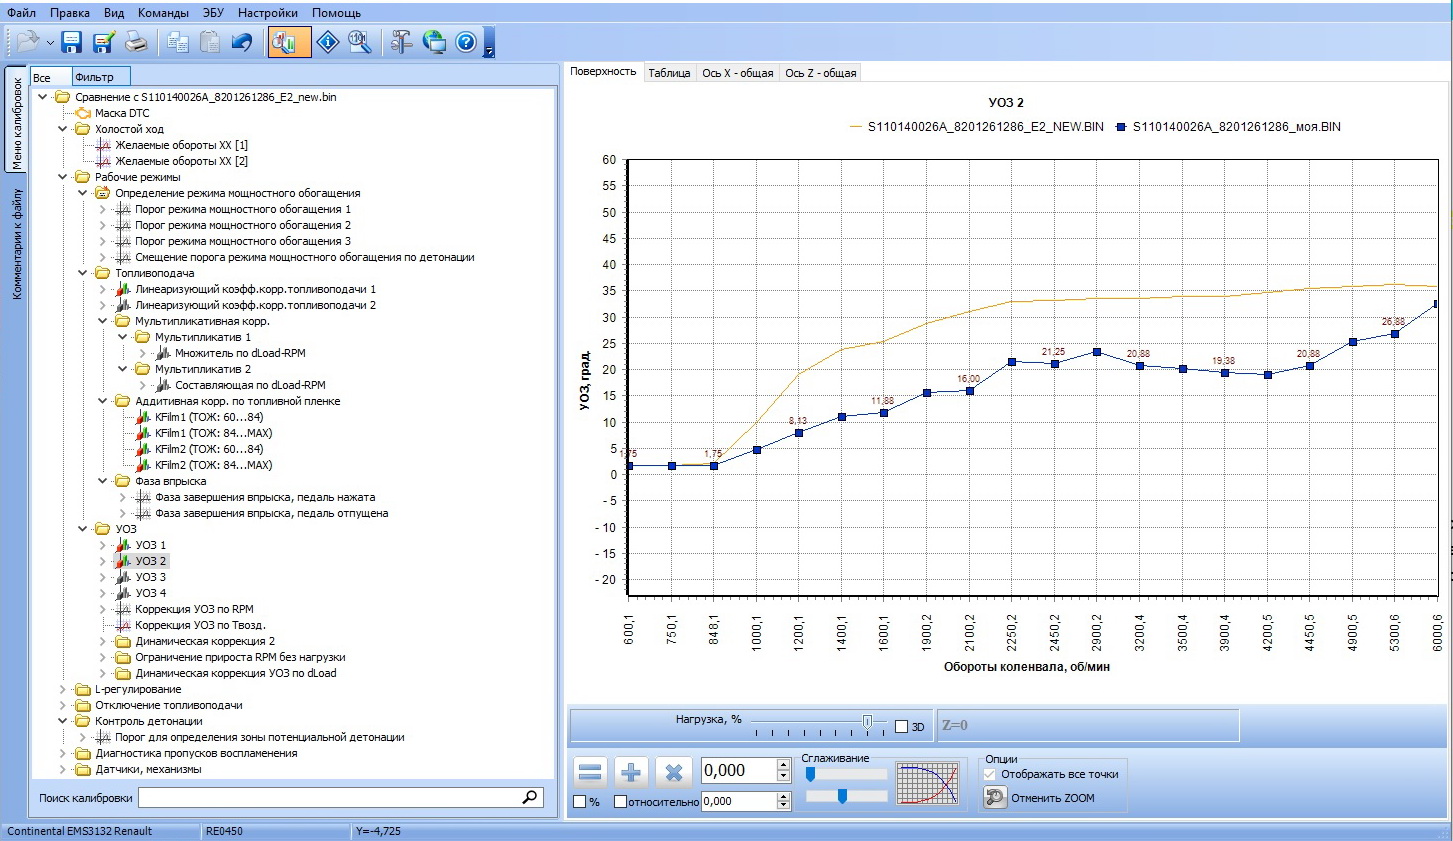This screenshot has height=841, width=1453.
Task: Open the blue question mark help icon
Action: point(466,42)
